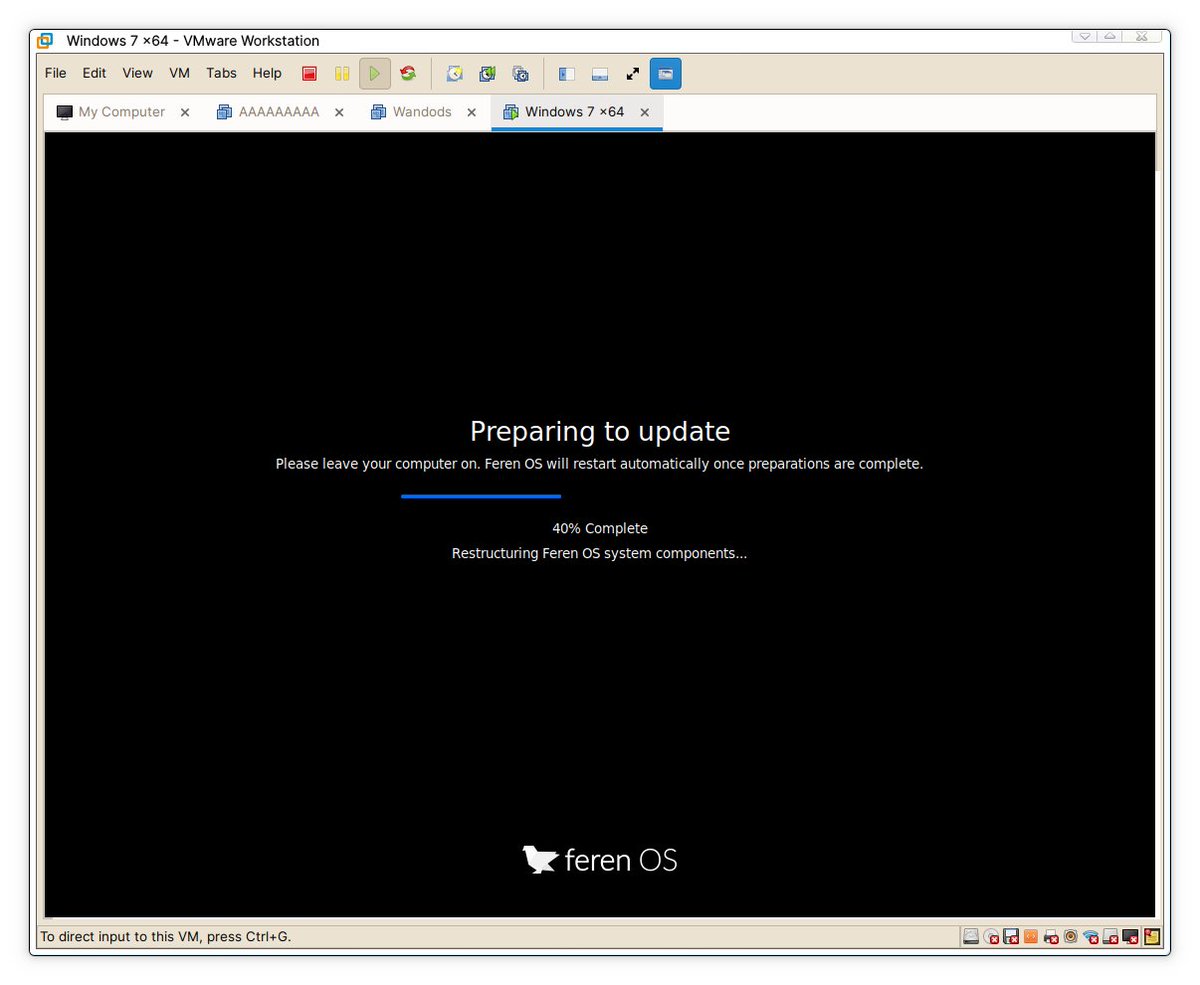The width and height of the screenshot is (1200, 985).
Task: Restart the guest with the reset icon
Action: coord(408,74)
